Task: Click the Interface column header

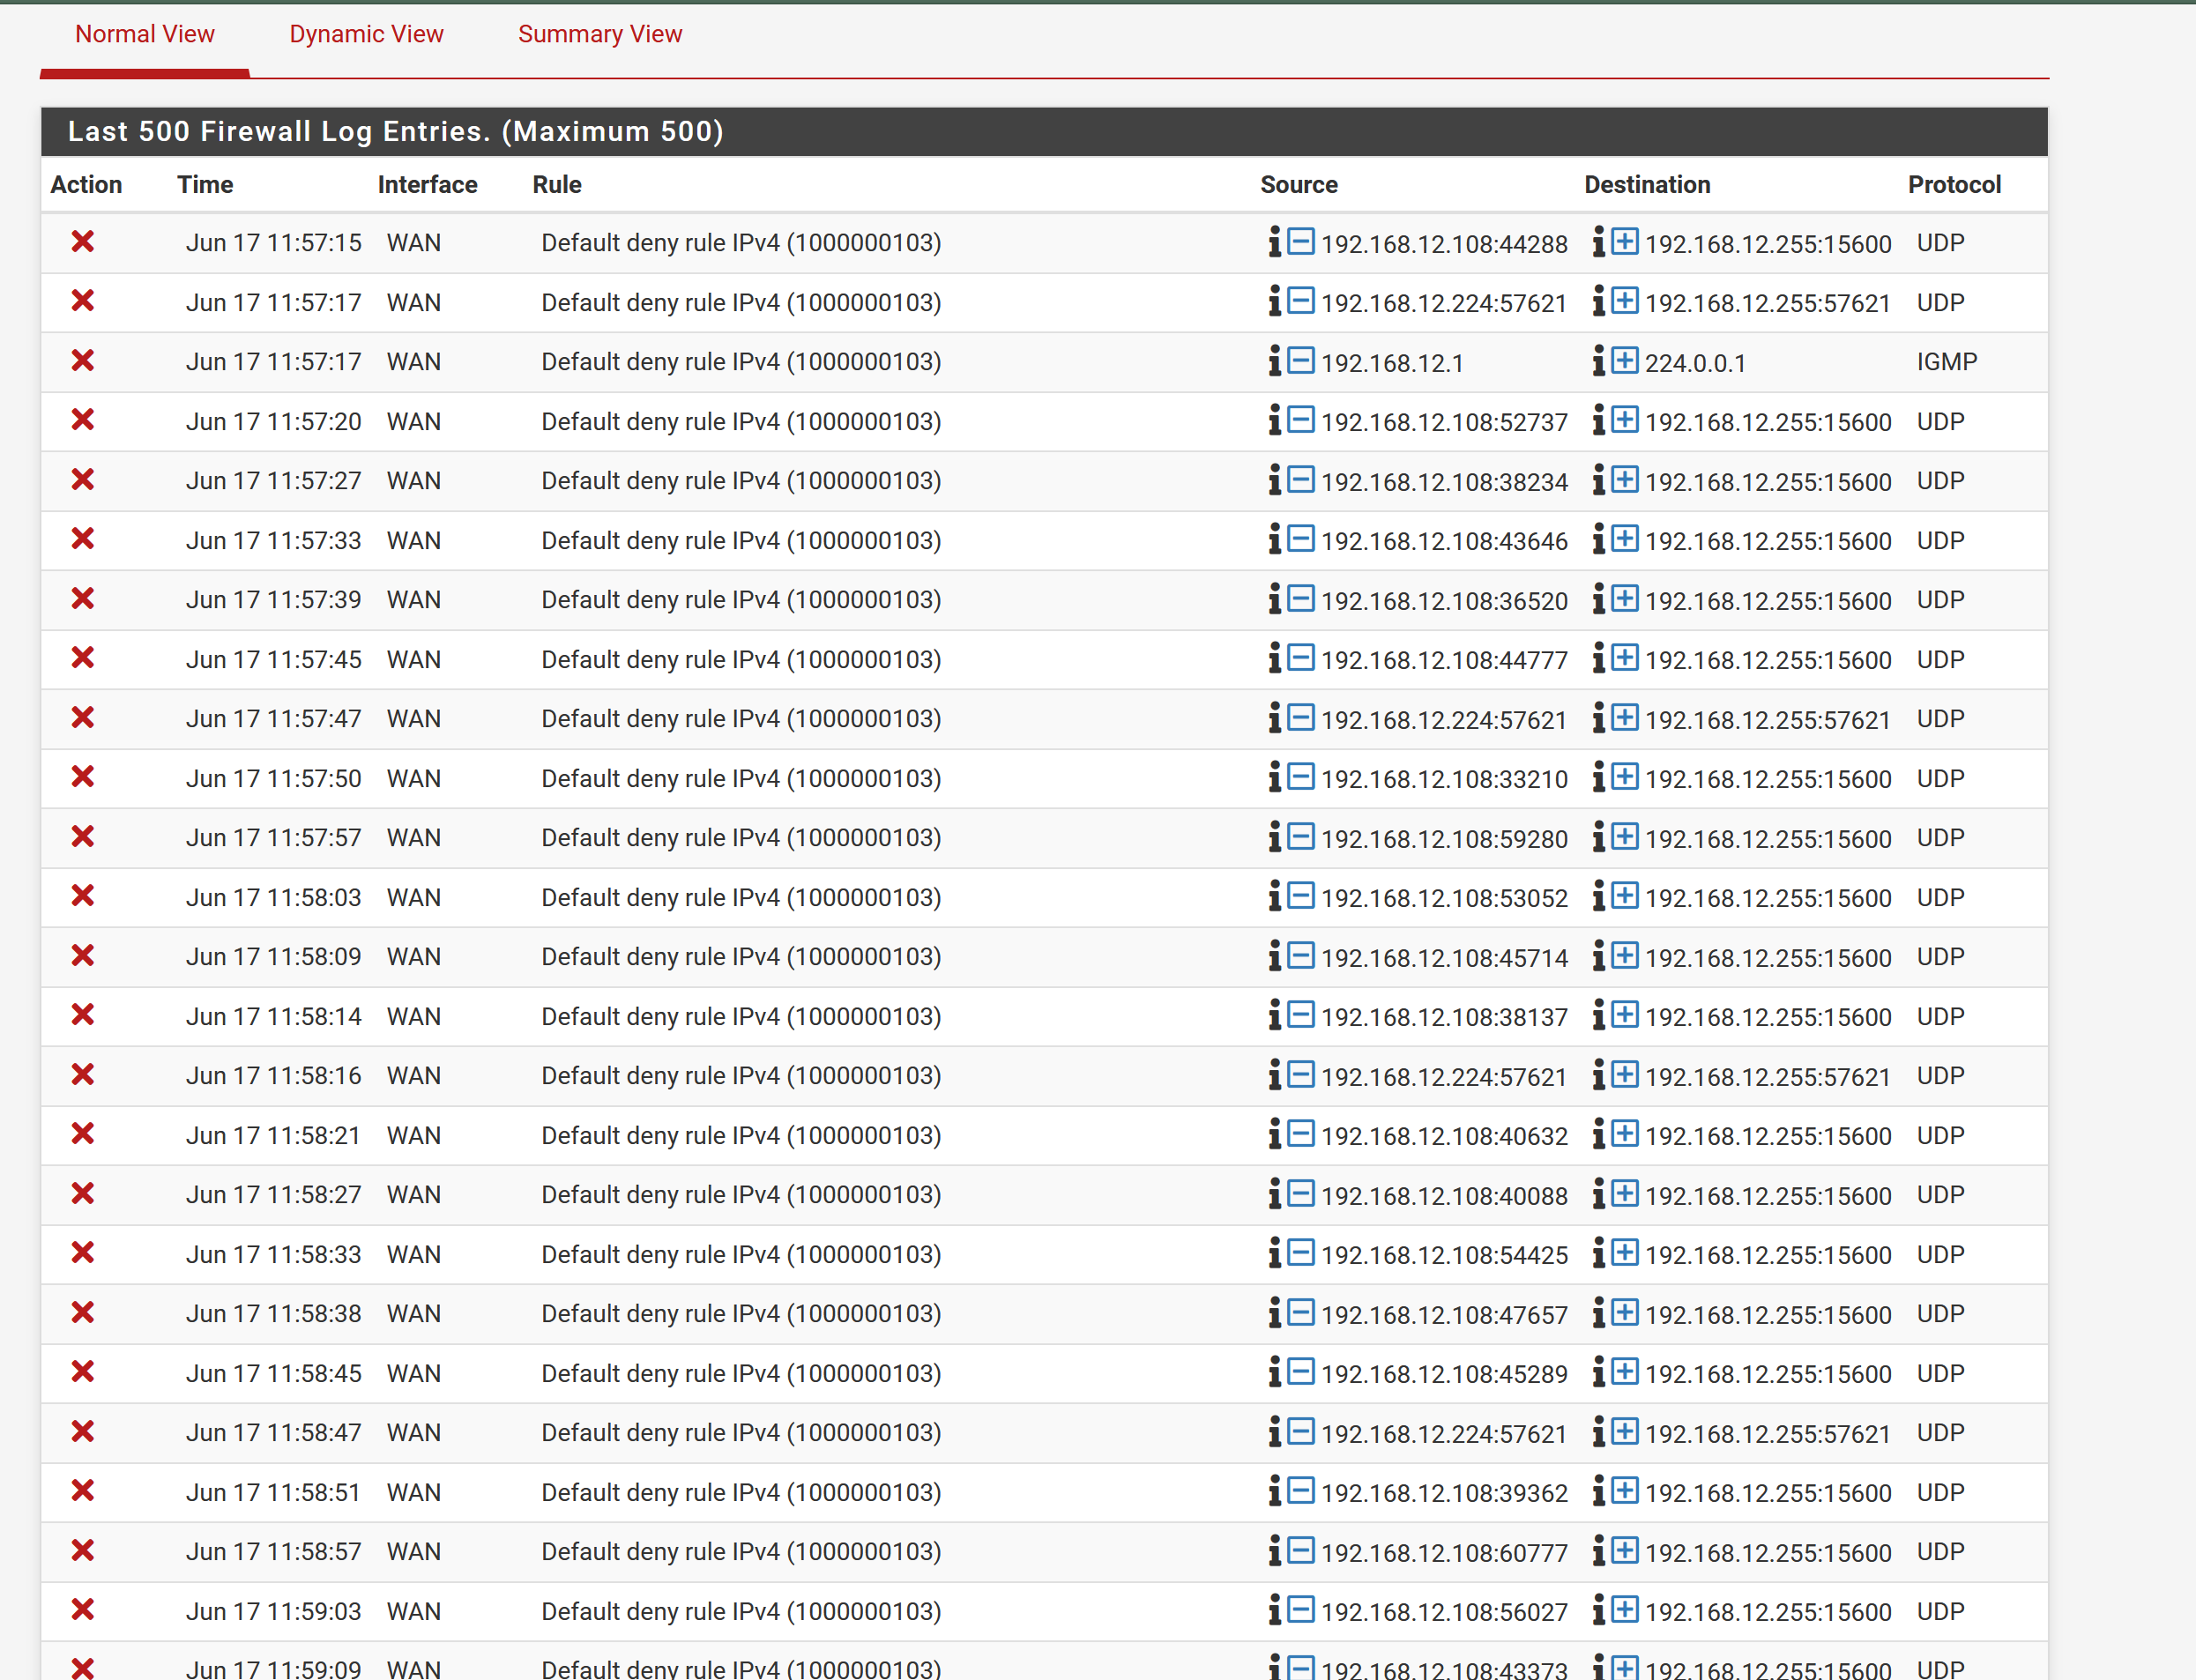Action: (427, 185)
